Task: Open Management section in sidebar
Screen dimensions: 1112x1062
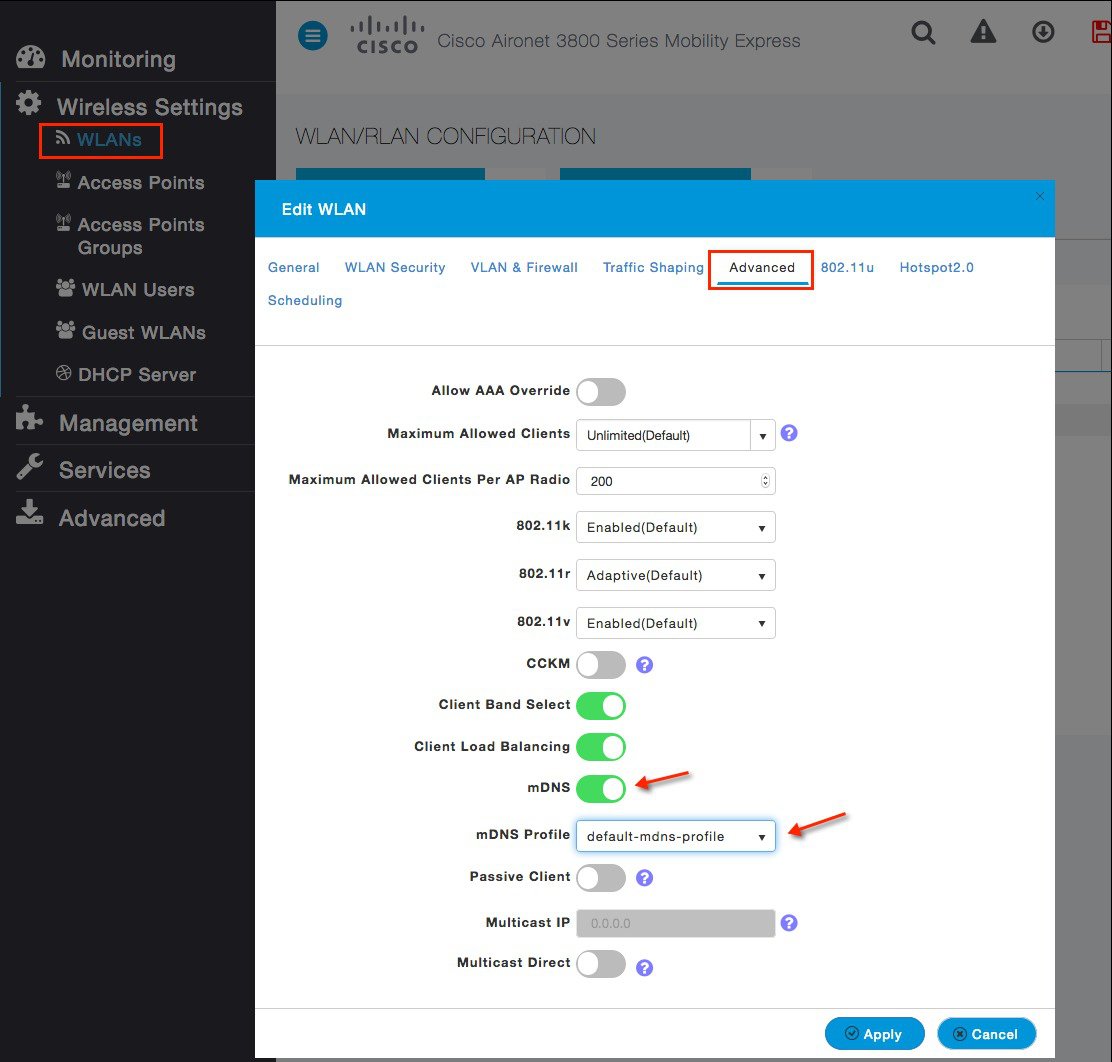Action: point(106,422)
